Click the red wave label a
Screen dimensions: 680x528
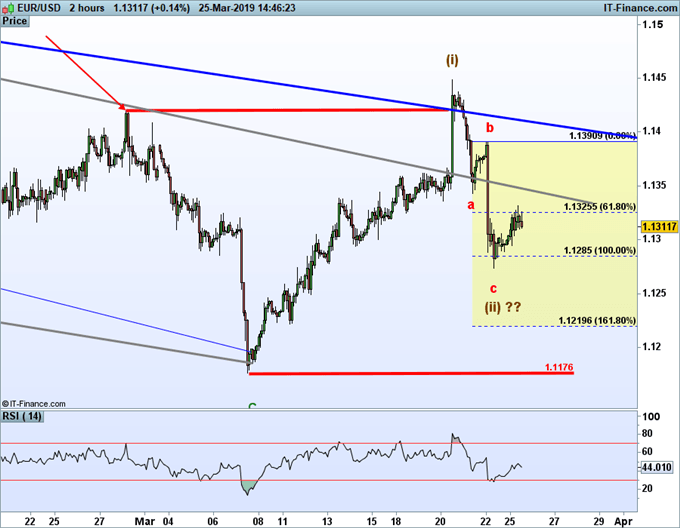471,205
